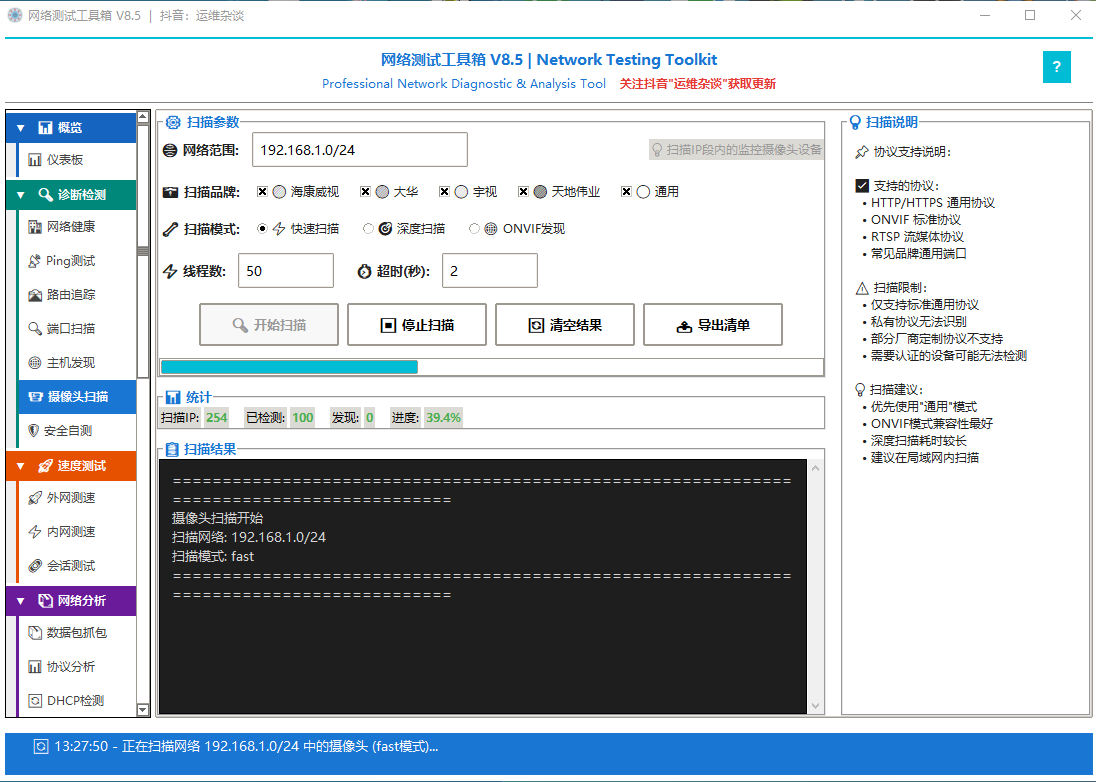
Task: Click the 进度 value 39.4%
Action: (x=443, y=418)
